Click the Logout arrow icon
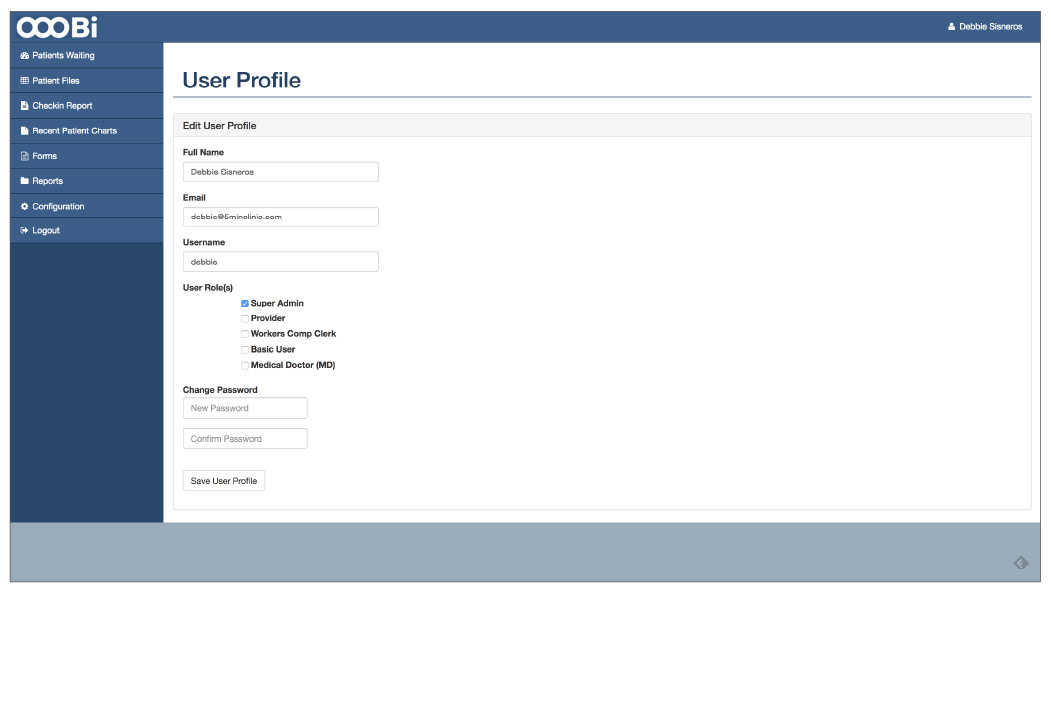The image size is (1051, 710). pos(25,231)
